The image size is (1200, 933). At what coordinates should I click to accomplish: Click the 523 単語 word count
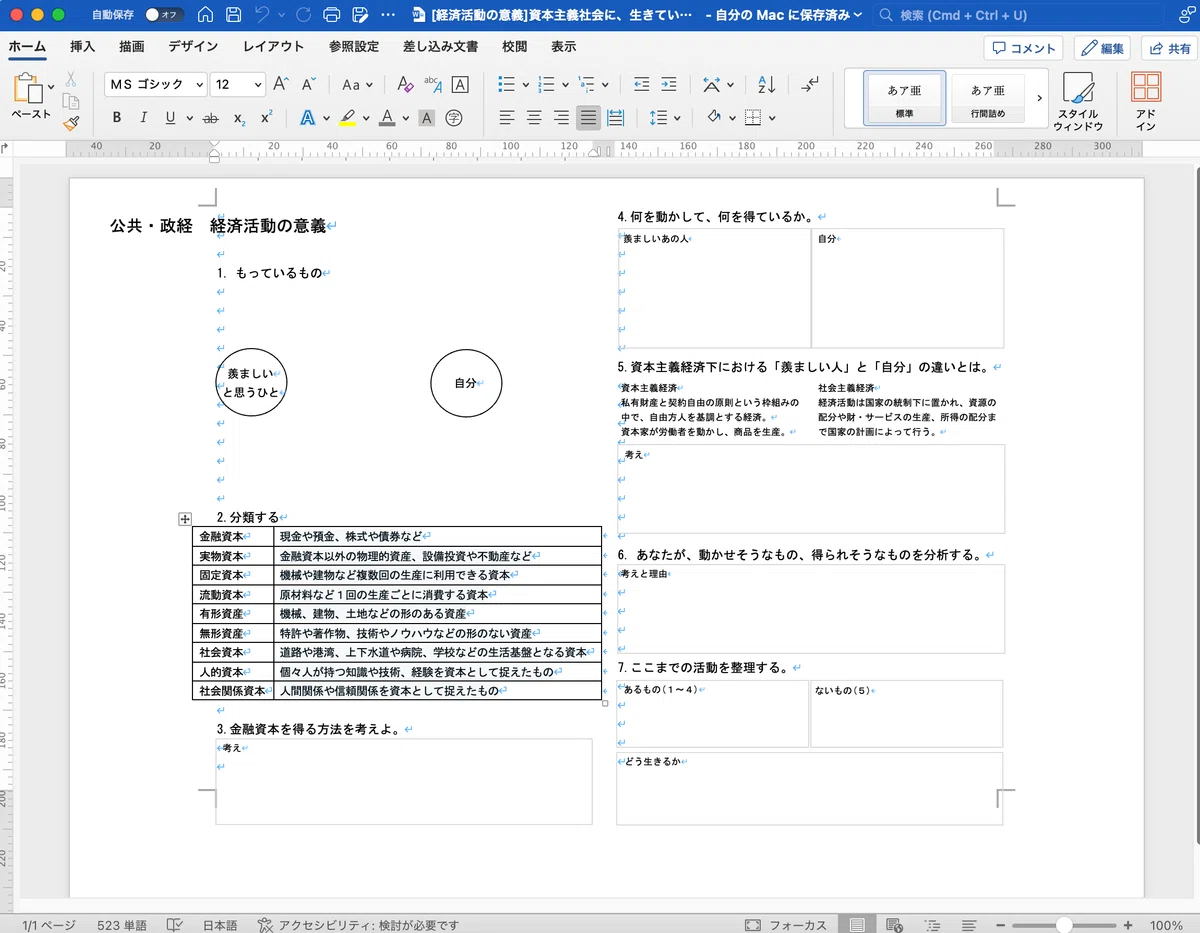pyautogui.click(x=122, y=925)
